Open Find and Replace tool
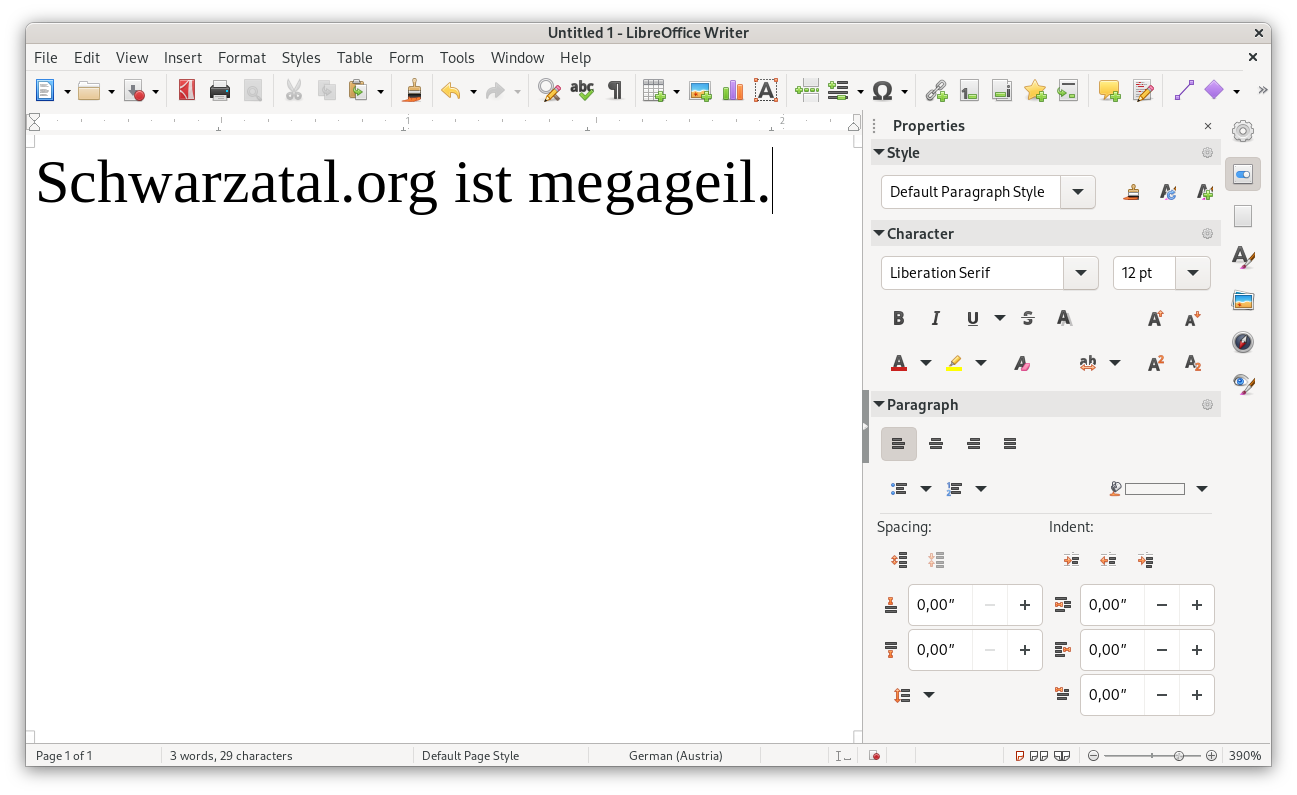This screenshot has height=795, width=1297. point(548,91)
